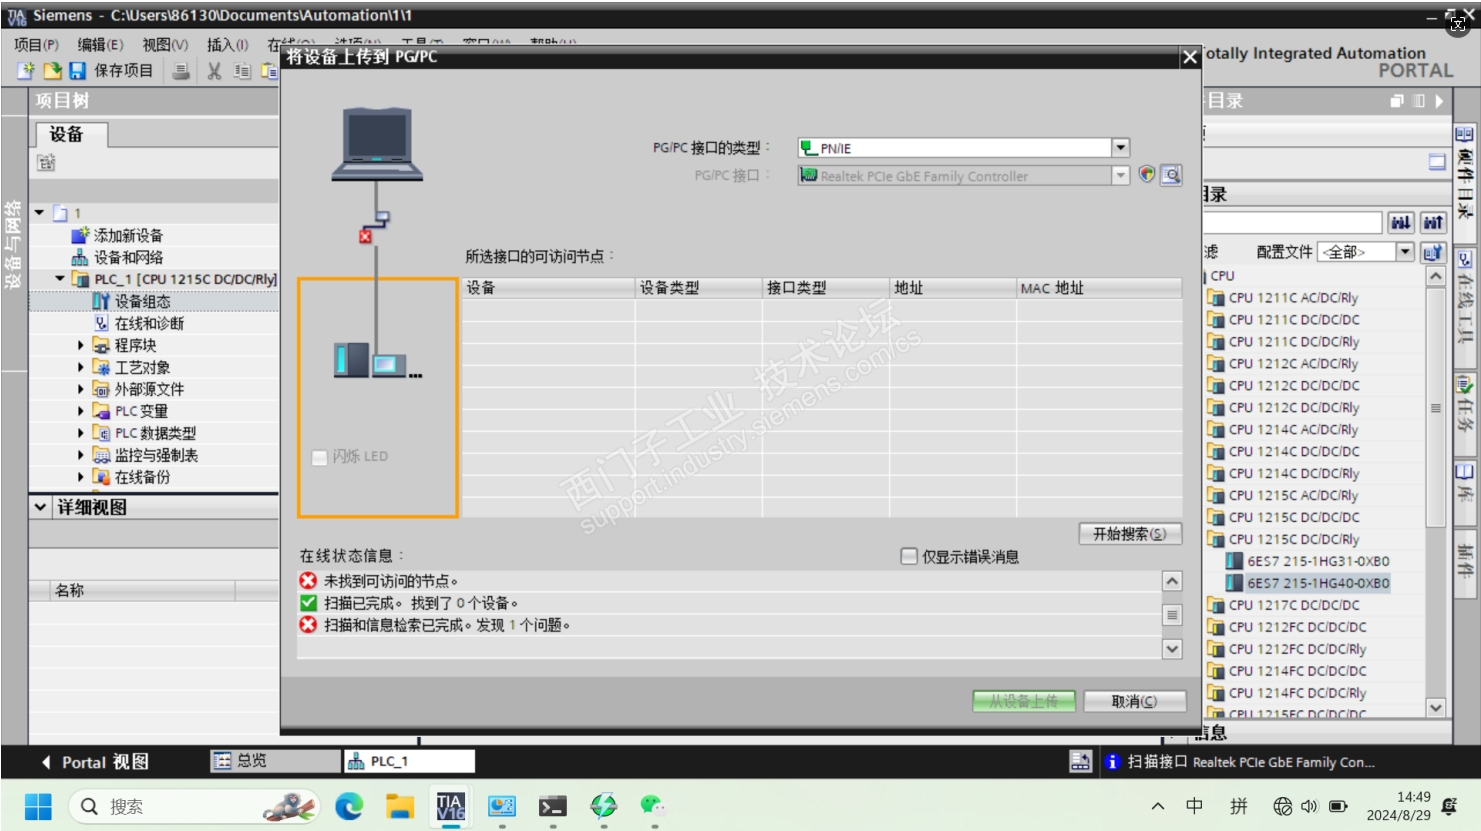1481x831 pixels.
Task: Switch to the 总览 tab
Action: click(274, 761)
